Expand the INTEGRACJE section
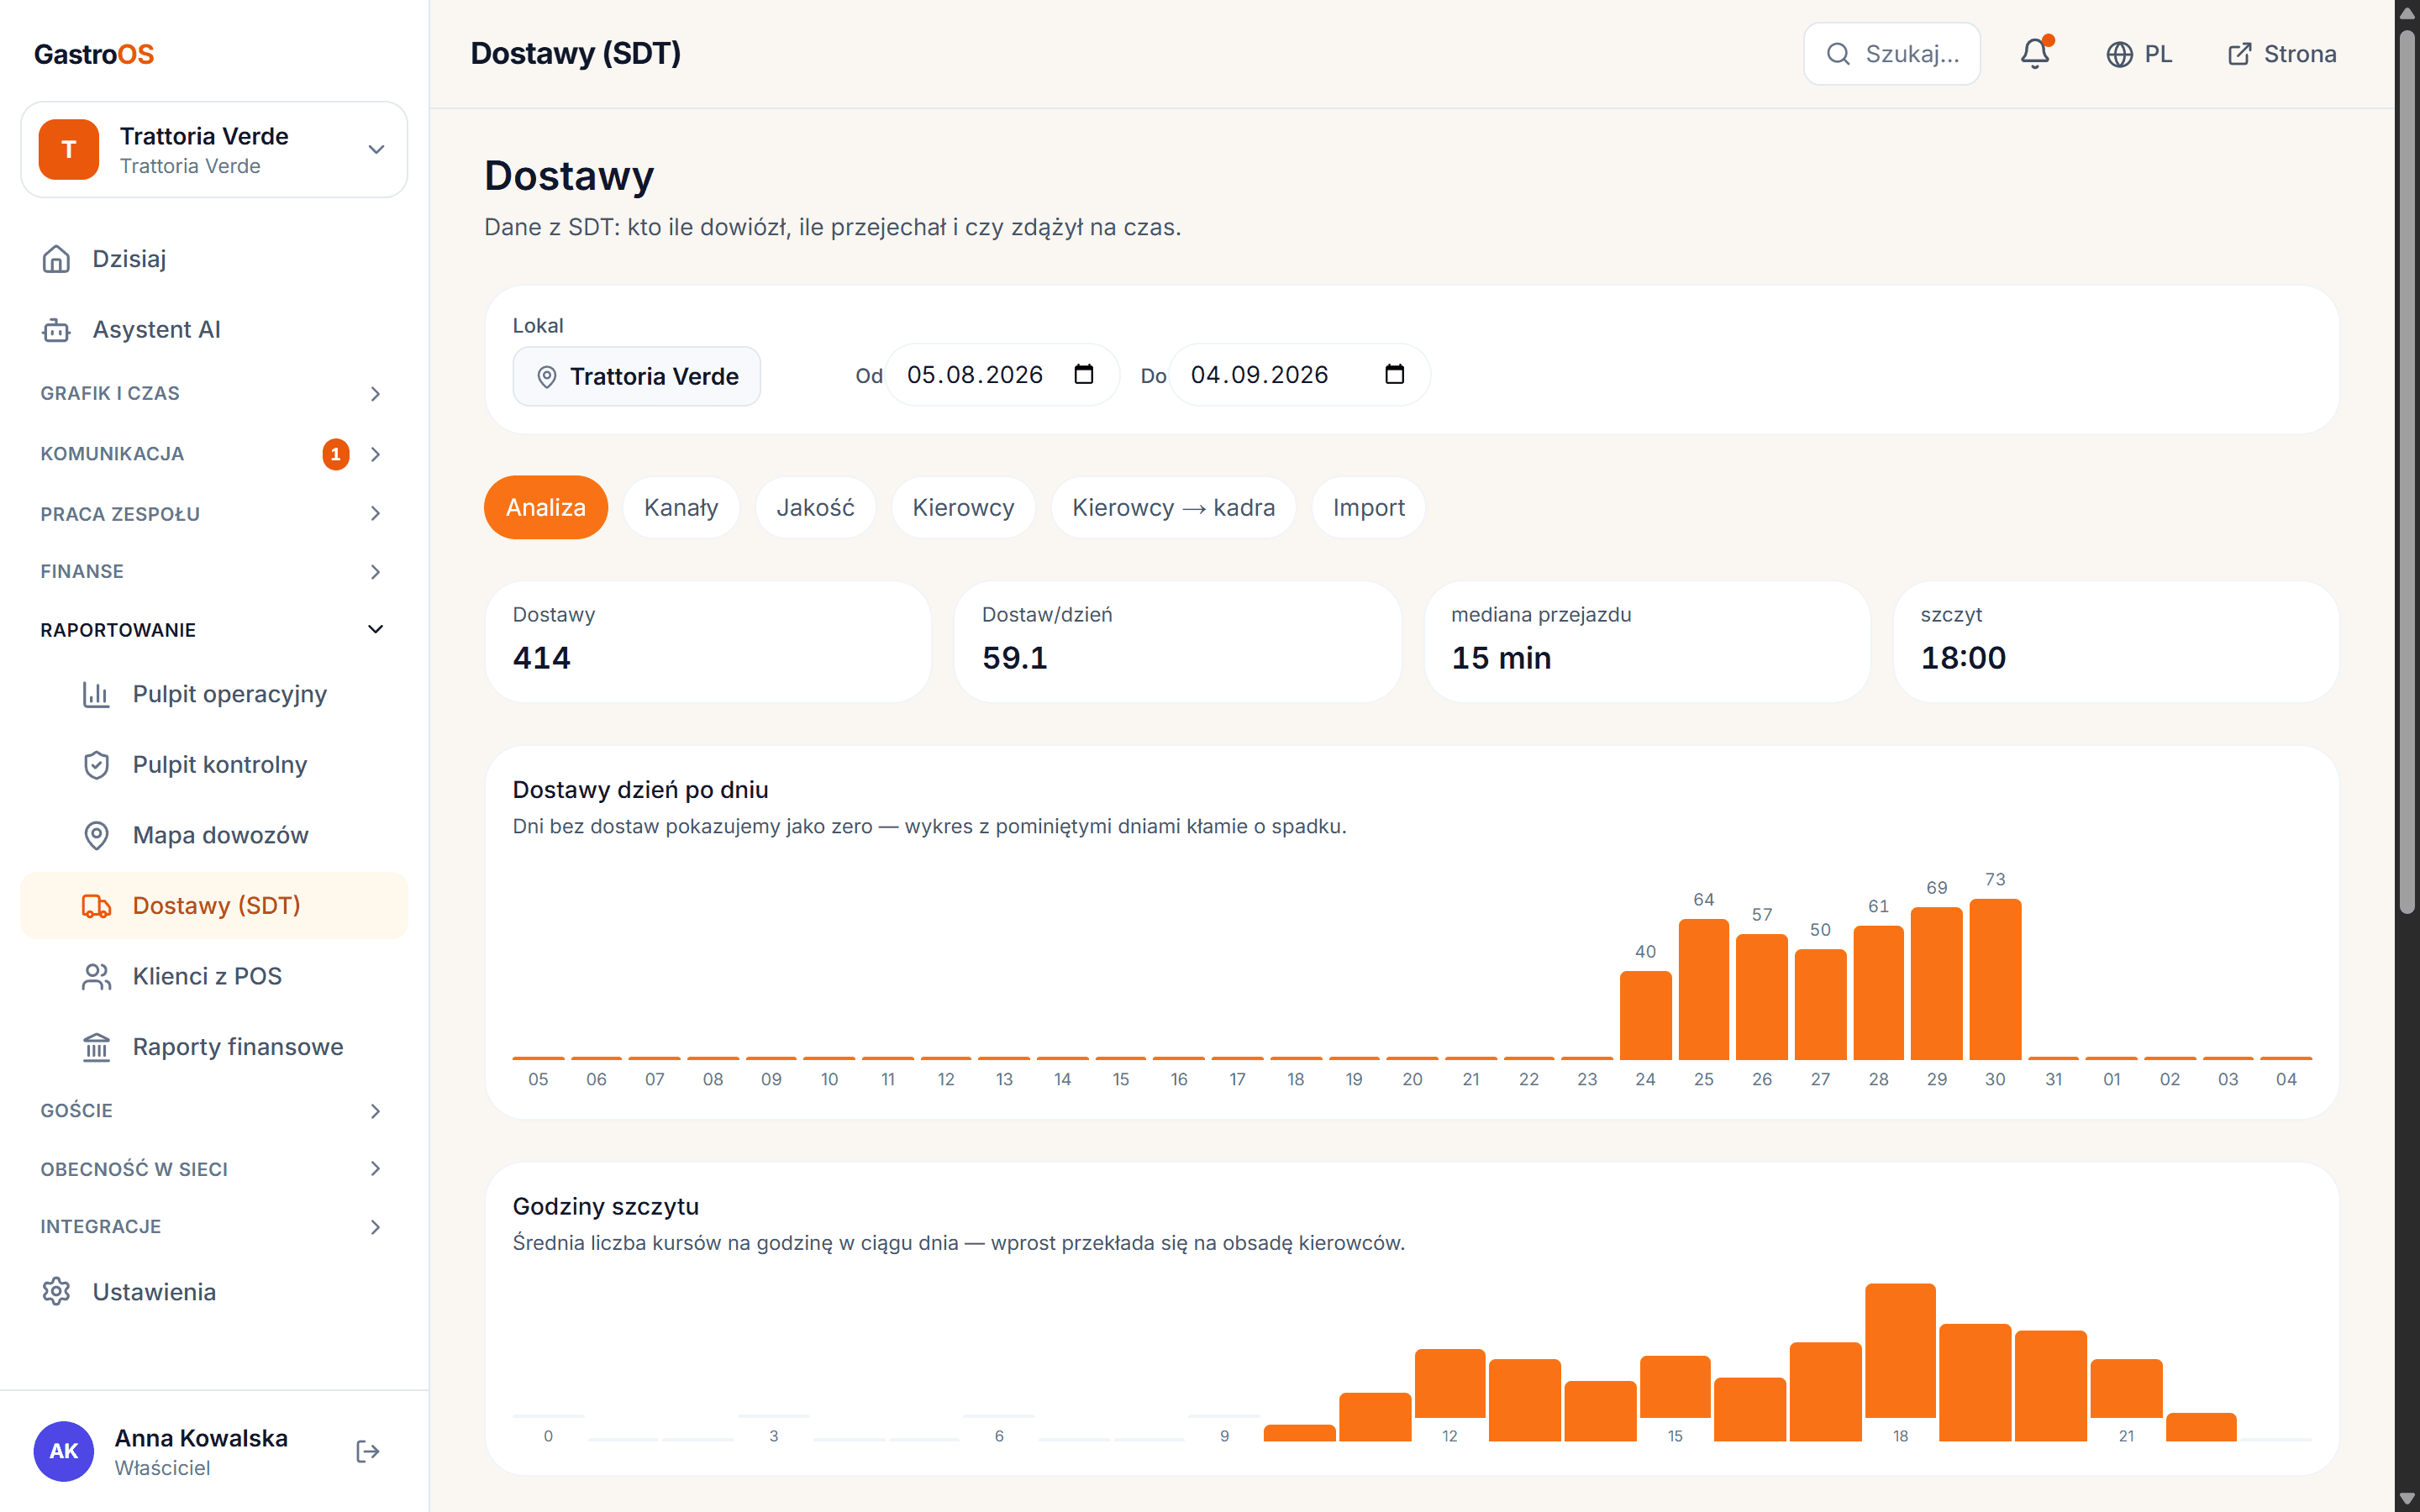2420x1512 pixels. pyautogui.click(x=213, y=1227)
